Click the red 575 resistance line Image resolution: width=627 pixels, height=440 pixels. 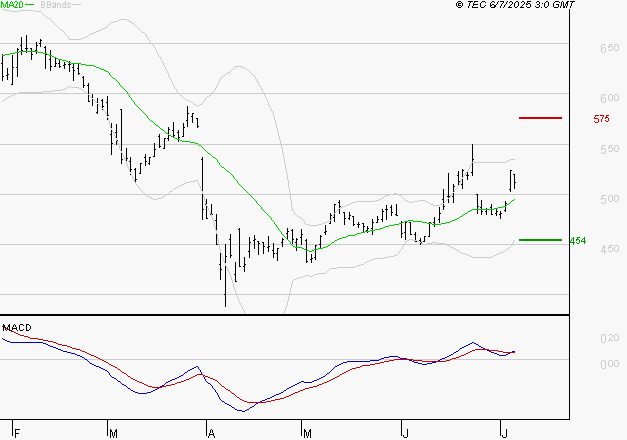[x=540, y=118]
